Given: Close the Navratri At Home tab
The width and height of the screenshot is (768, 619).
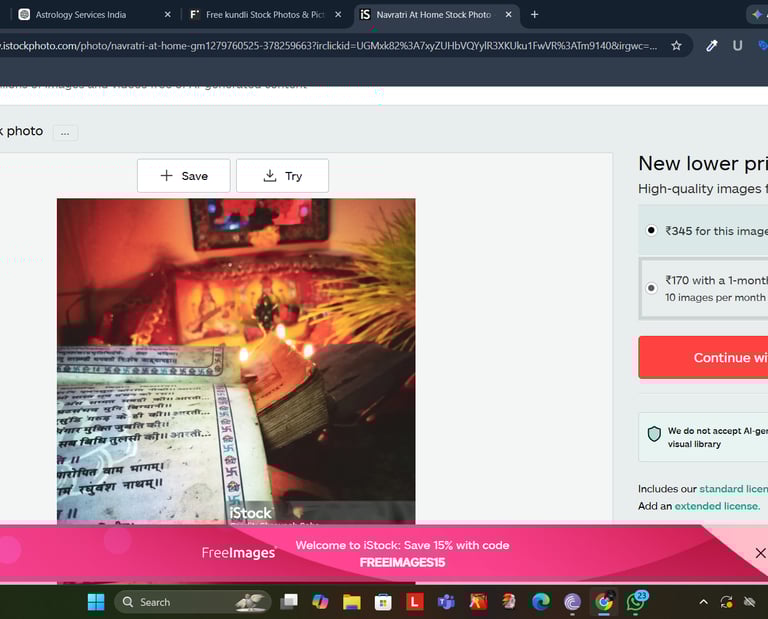Looking at the screenshot, I should [508, 15].
